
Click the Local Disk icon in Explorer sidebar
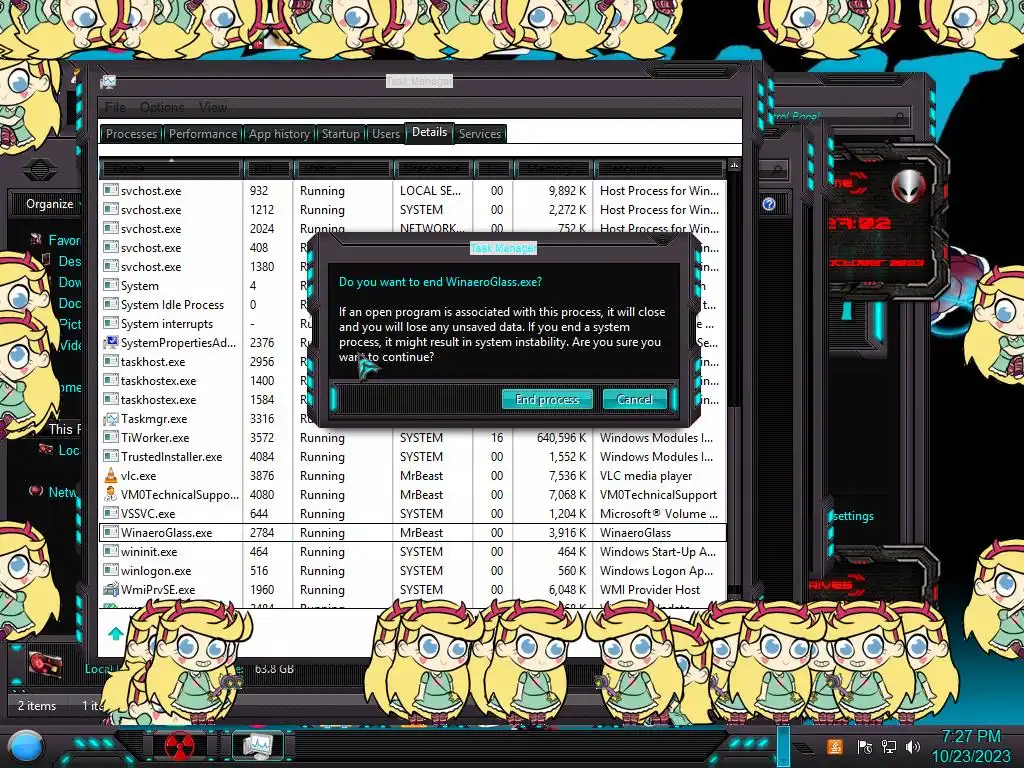(x=46, y=449)
